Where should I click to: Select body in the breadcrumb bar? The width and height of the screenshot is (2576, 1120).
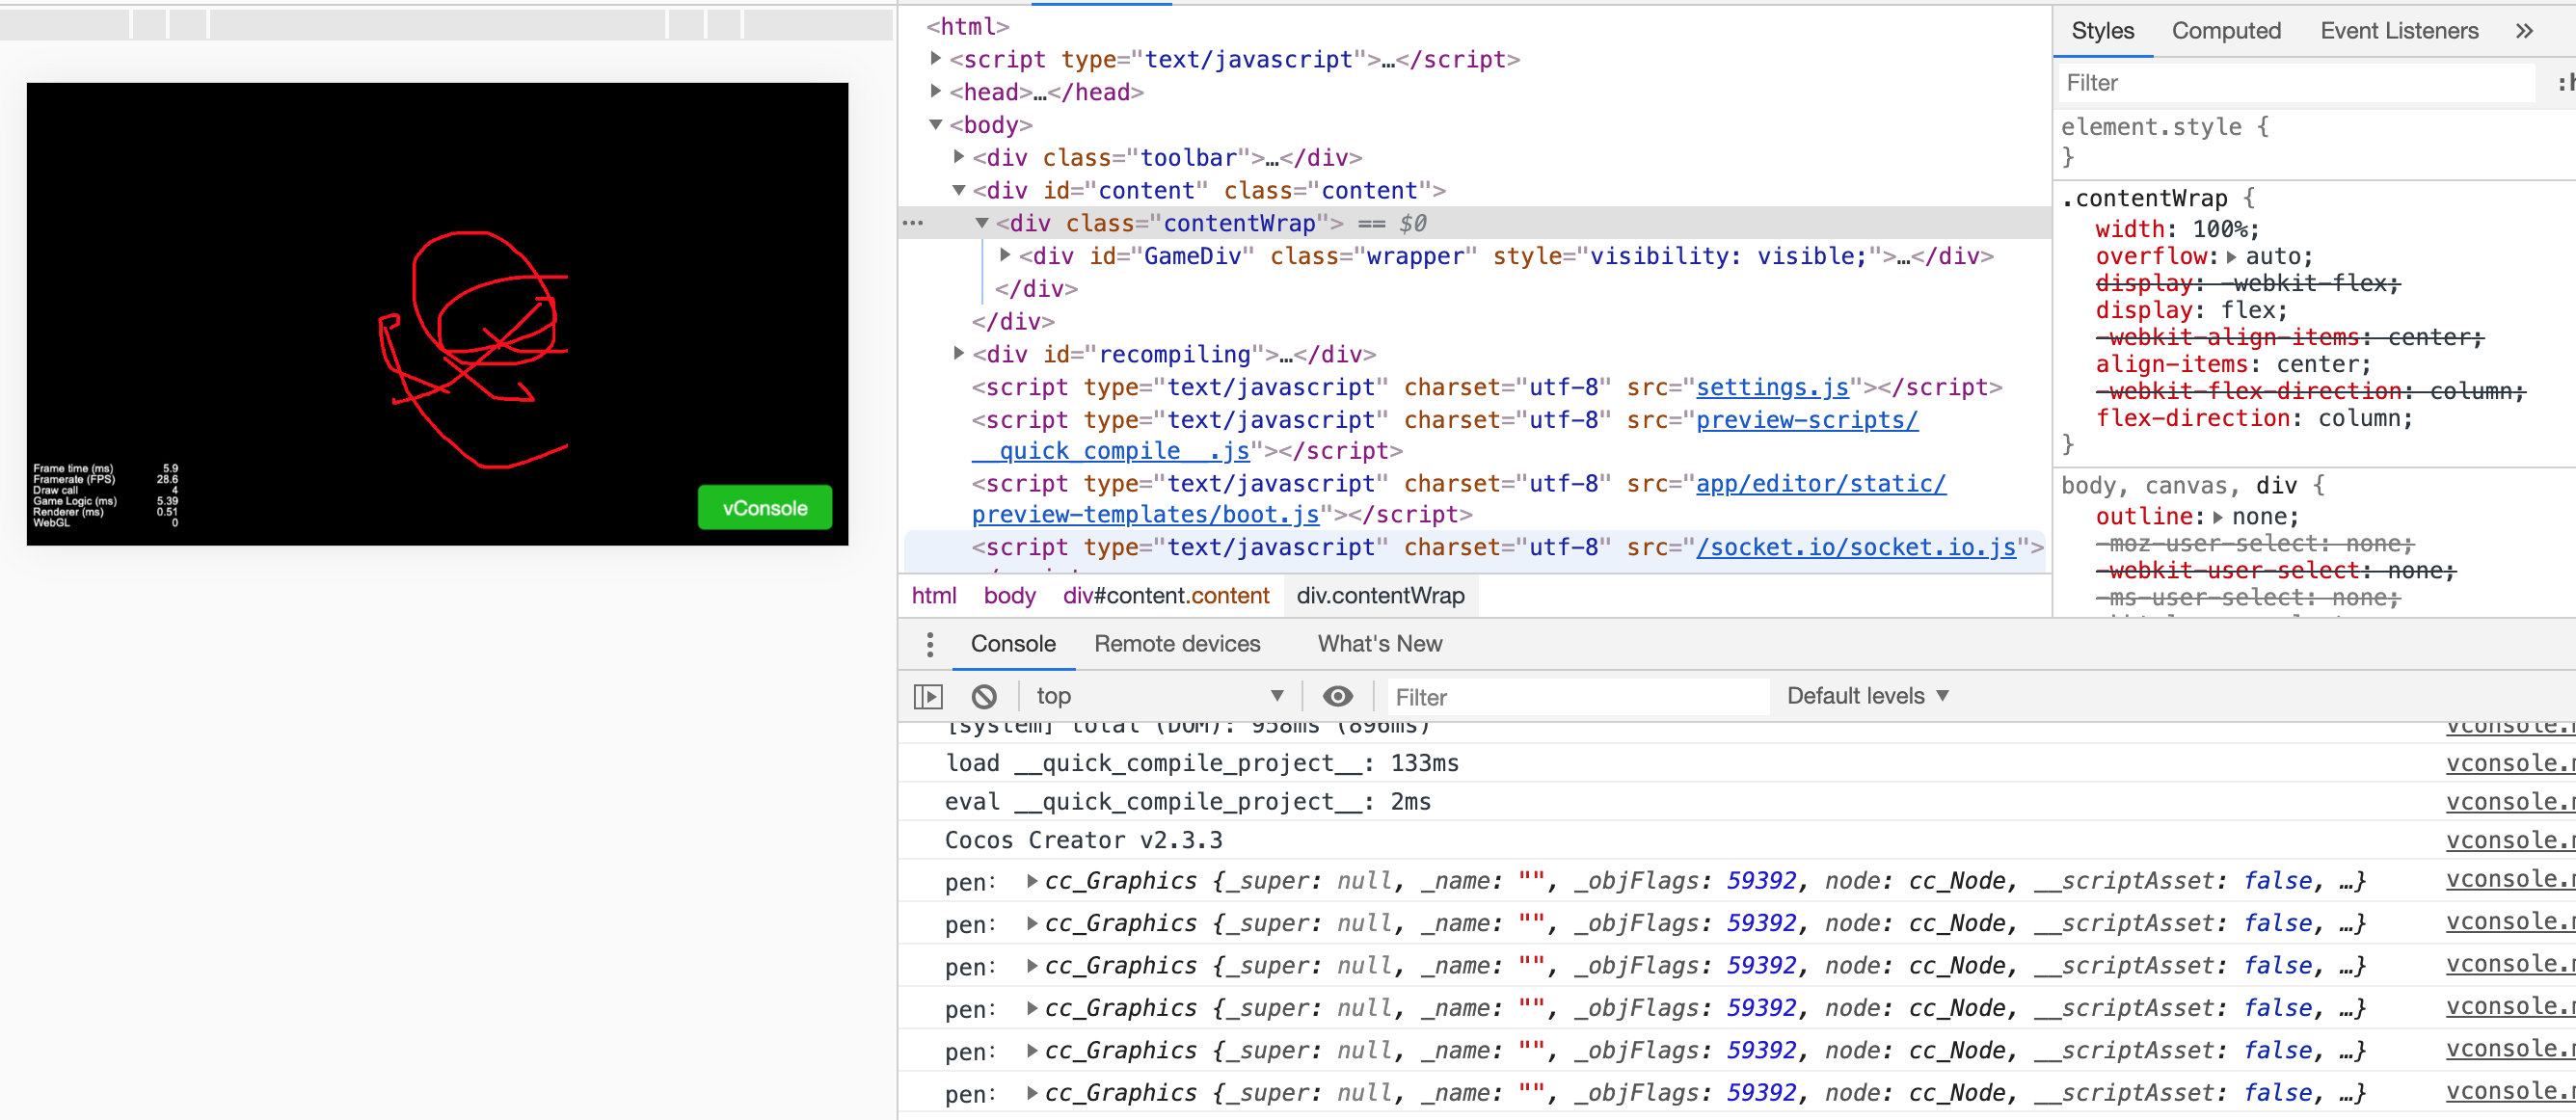[1009, 596]
